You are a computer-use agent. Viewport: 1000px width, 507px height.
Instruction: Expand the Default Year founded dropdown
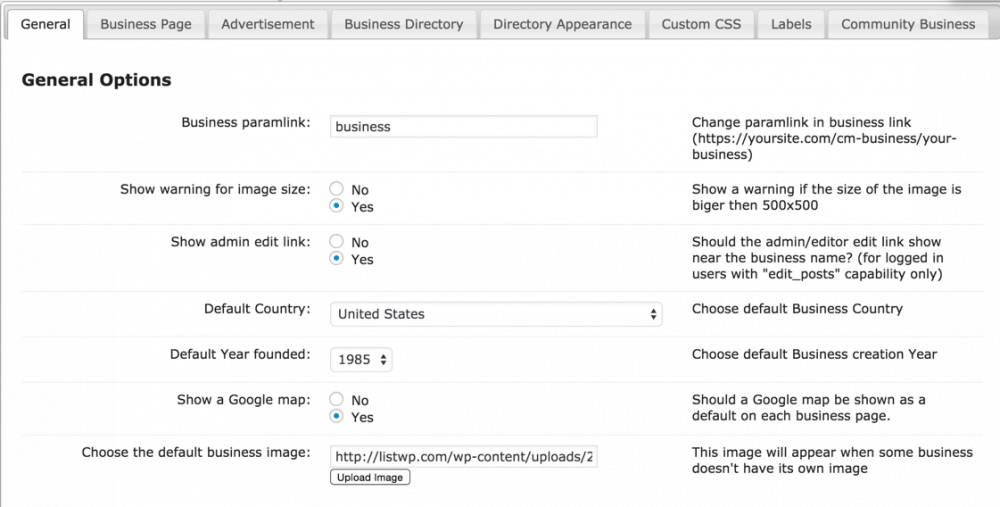coord(361,359)
